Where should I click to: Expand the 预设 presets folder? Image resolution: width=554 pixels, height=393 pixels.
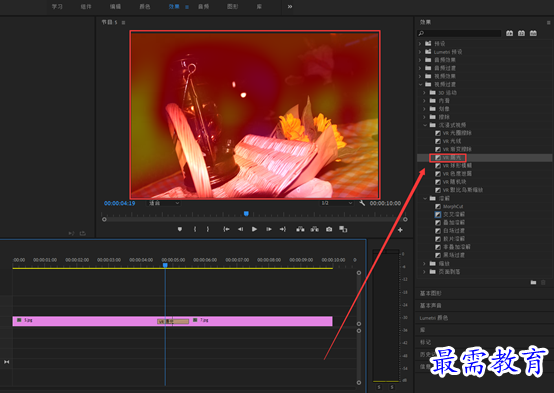(420, 43)
